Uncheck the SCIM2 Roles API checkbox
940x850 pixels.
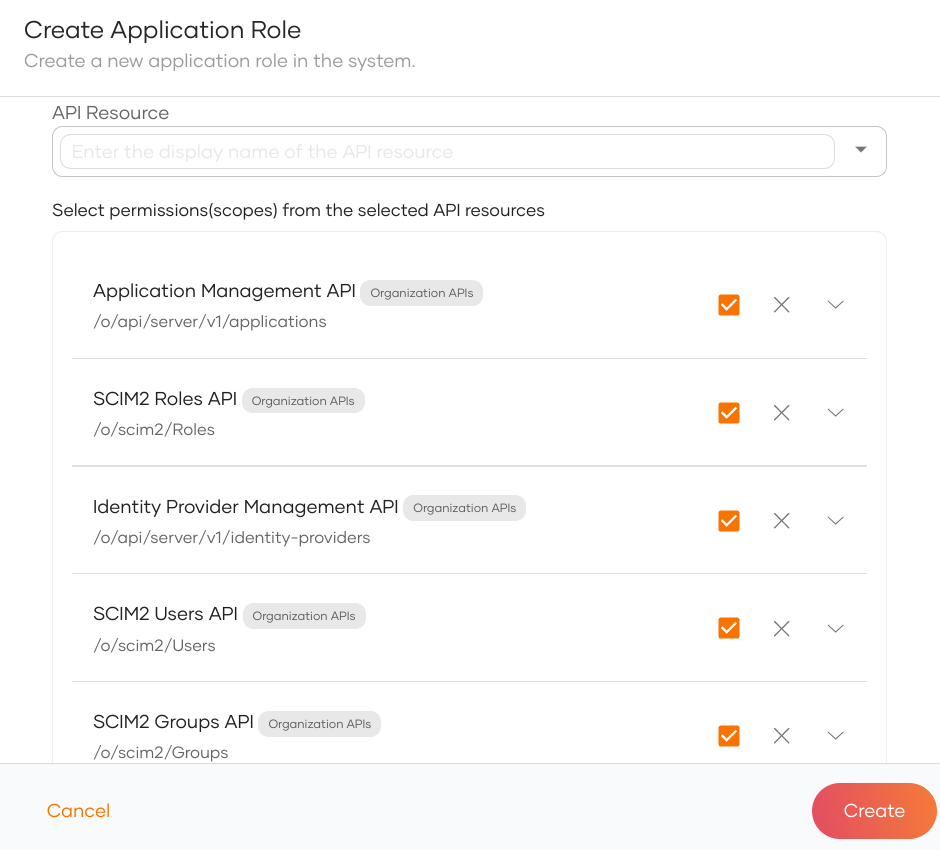coord(728,413)
